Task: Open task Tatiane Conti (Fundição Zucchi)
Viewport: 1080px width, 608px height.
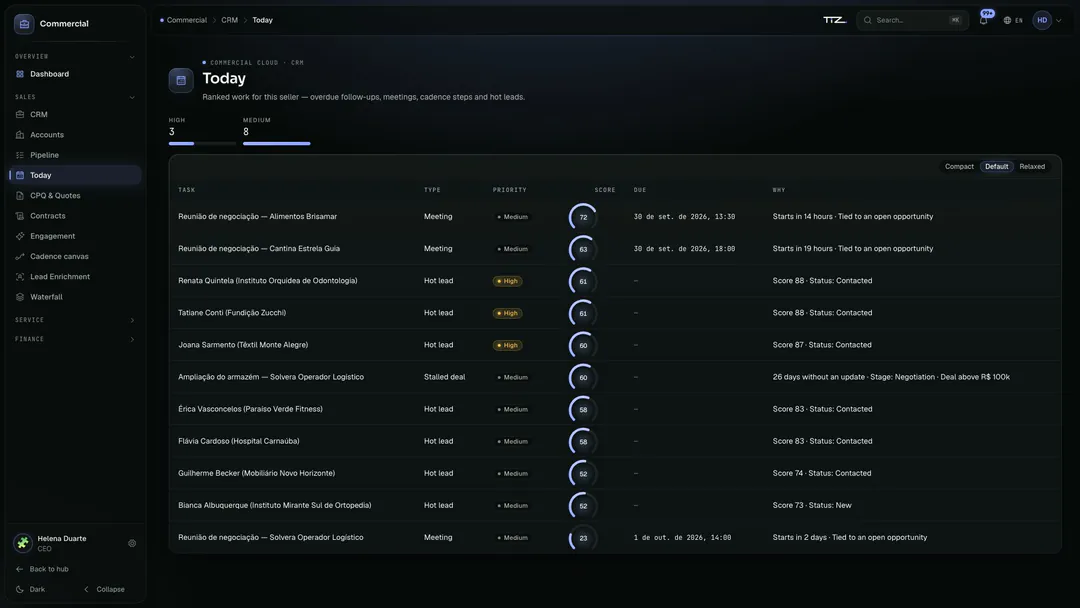Action: (x=232, y=313)
